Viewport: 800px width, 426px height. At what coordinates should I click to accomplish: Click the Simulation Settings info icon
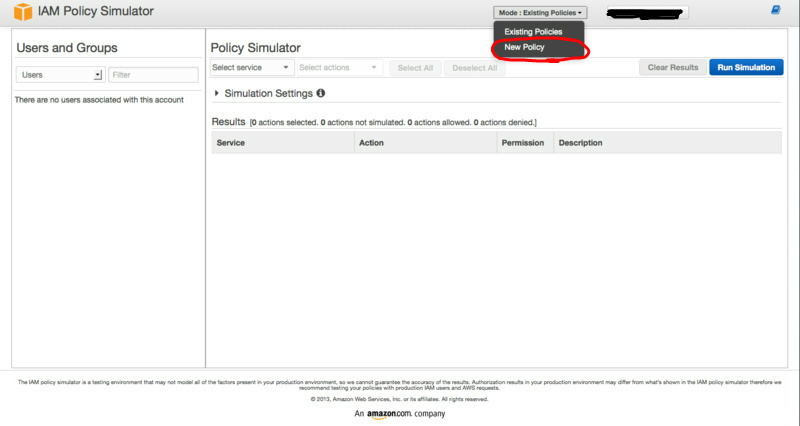point(320,93)
